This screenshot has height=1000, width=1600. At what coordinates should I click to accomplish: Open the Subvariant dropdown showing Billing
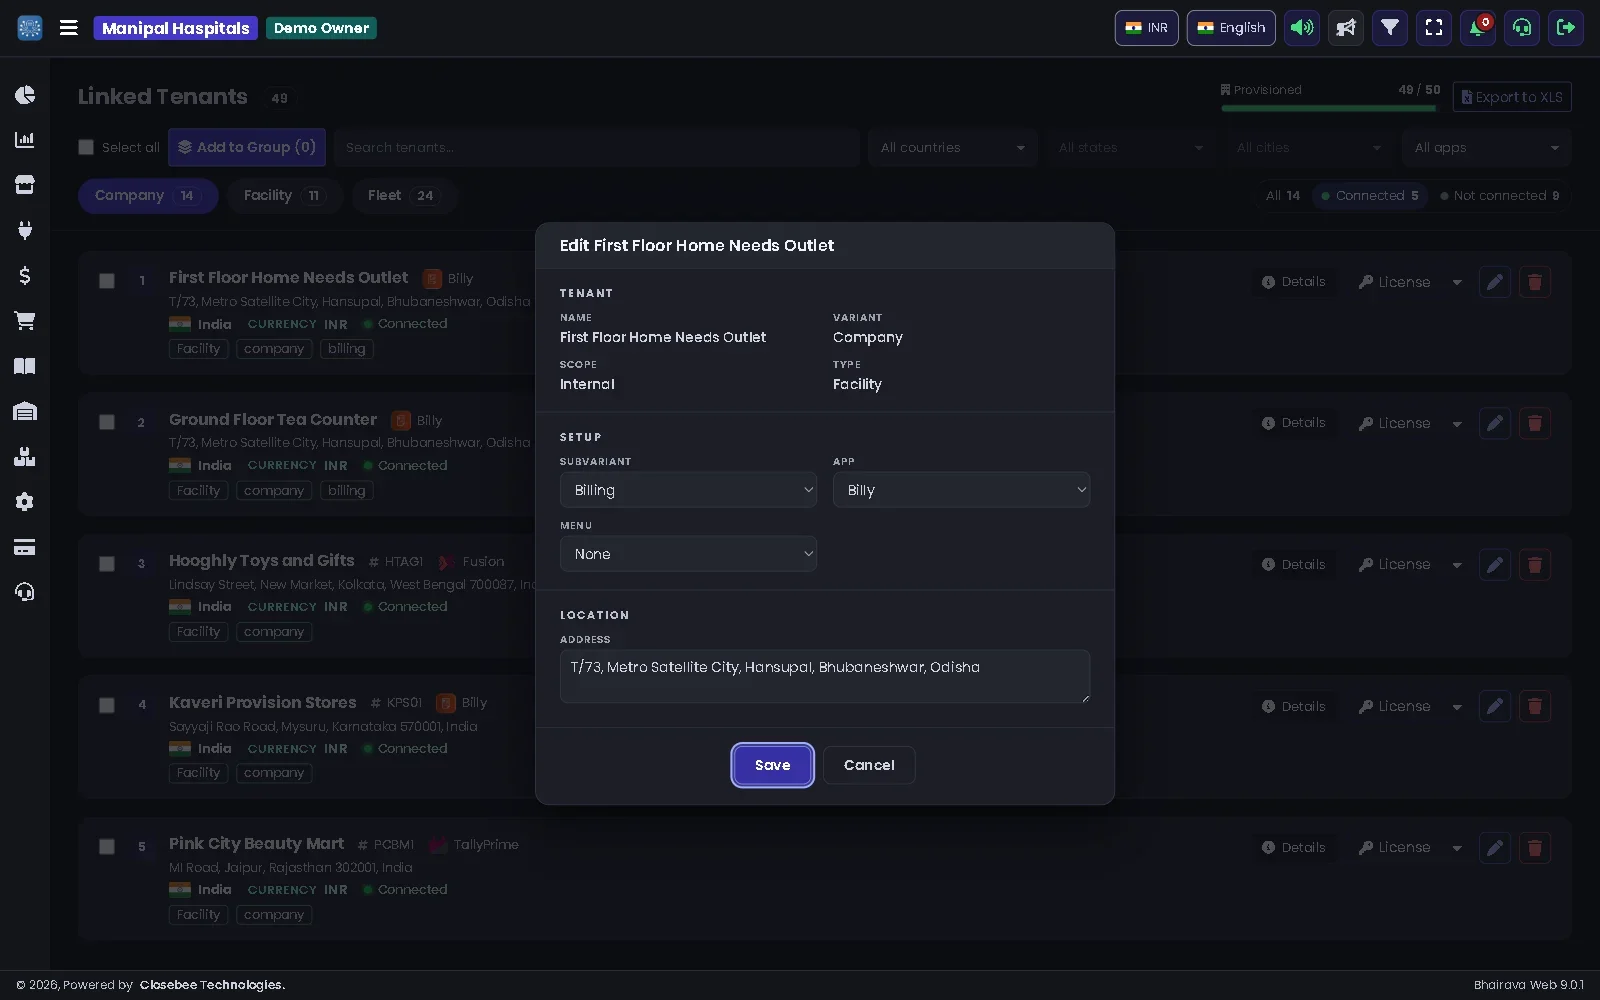pyautogui.click(x=688, y=490)
